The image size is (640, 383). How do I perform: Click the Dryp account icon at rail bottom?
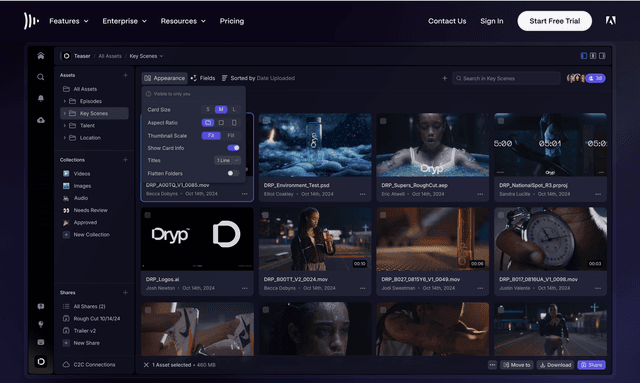point(41,361)
